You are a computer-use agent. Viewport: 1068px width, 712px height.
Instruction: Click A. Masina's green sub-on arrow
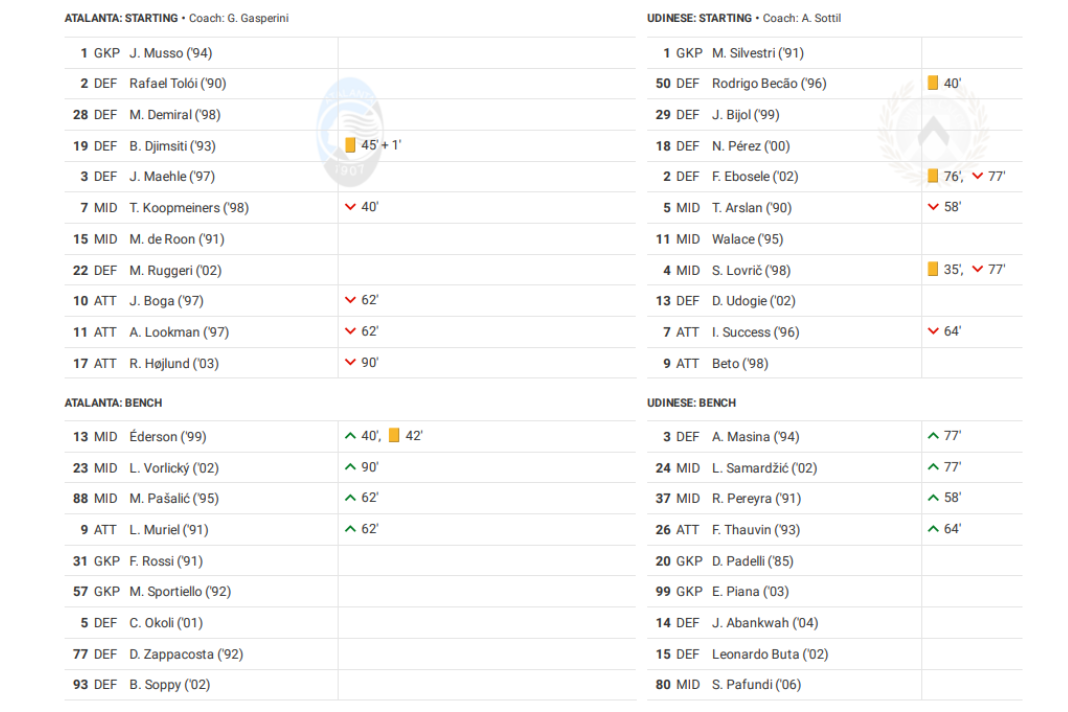pos(933,435)
